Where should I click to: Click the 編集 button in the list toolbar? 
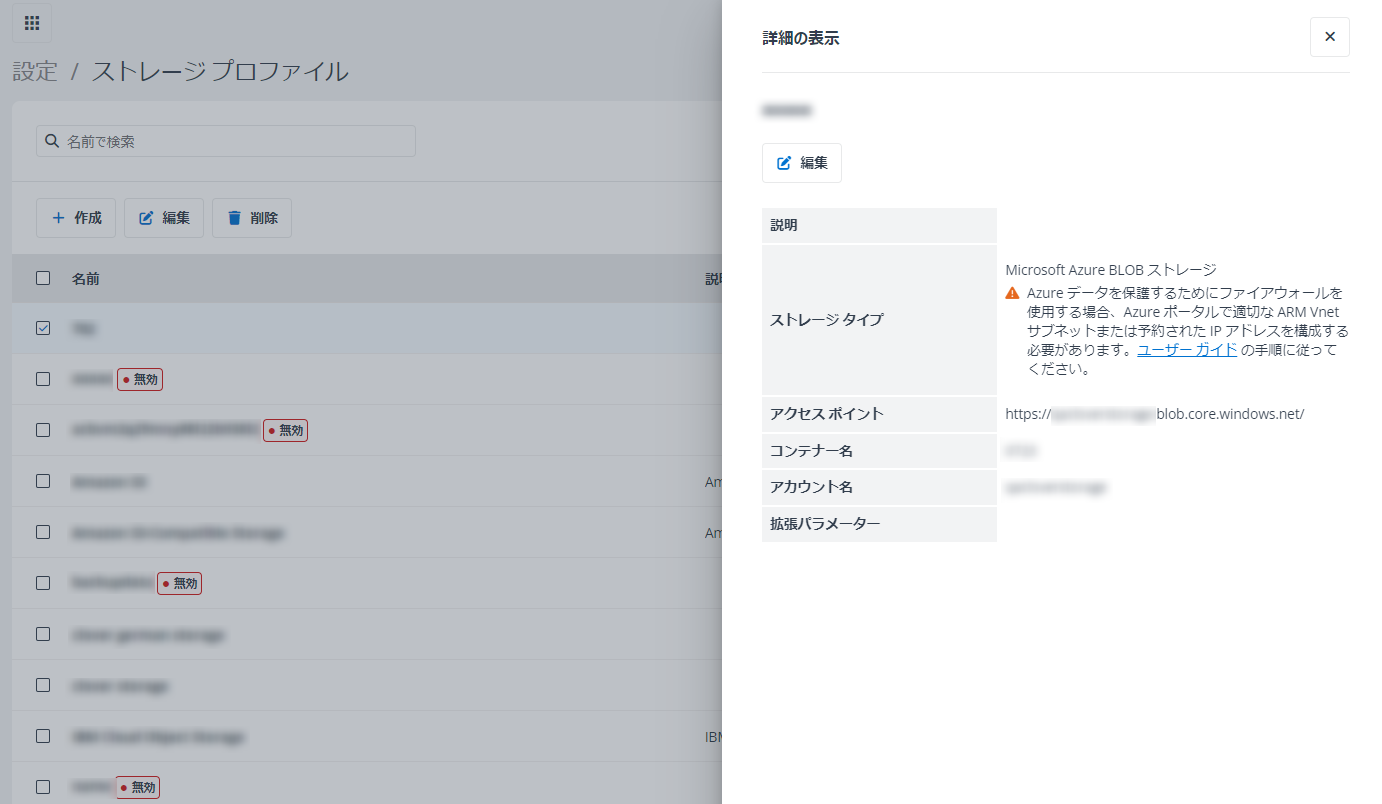coord(164,218)
